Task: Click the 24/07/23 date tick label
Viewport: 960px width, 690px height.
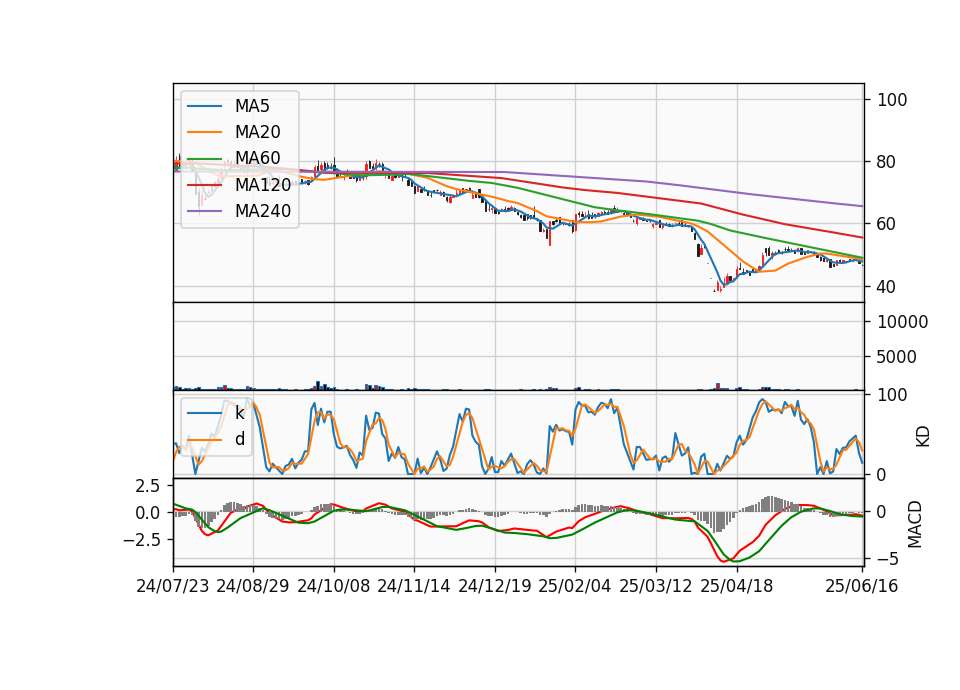Action: click(x=173, y=586)
